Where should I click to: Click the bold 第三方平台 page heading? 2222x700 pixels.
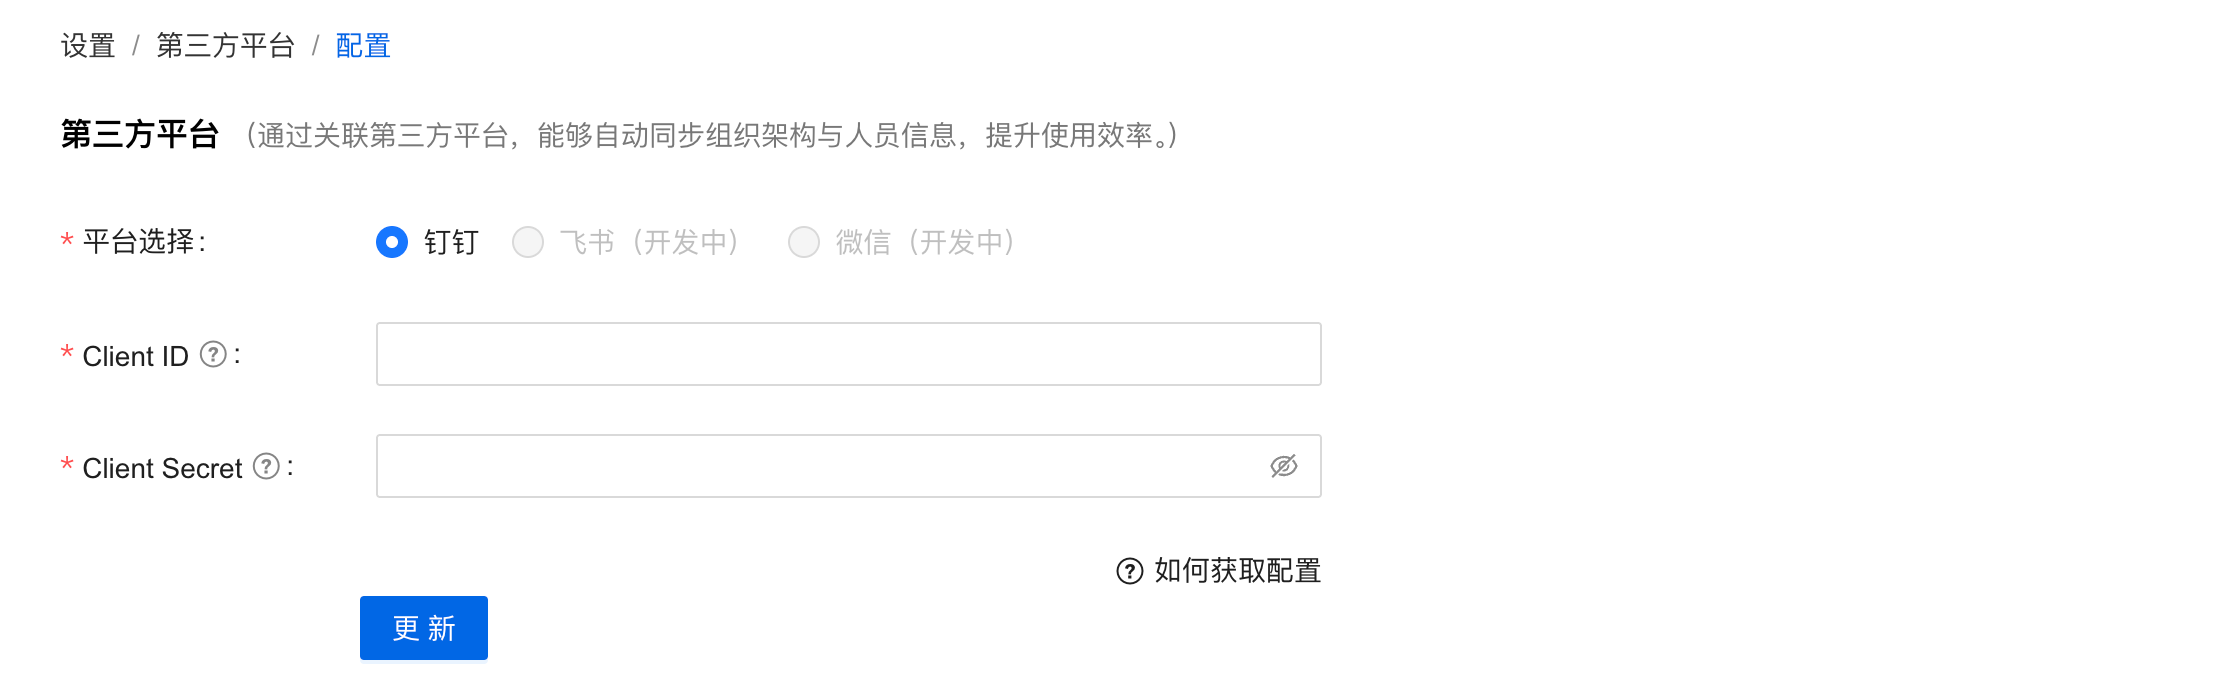click(140, 134)
